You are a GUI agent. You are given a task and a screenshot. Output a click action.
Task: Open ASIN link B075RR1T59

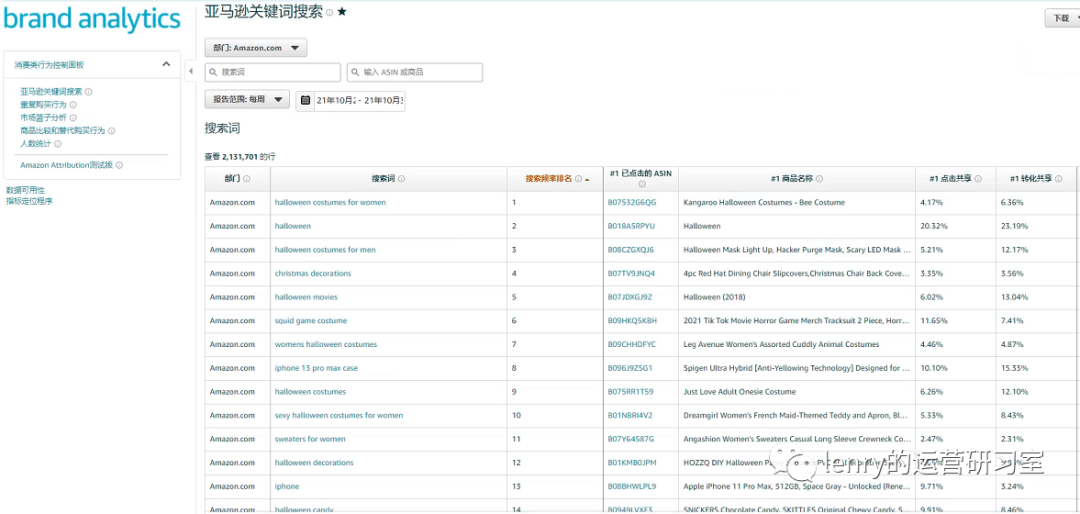click(630, 391)
